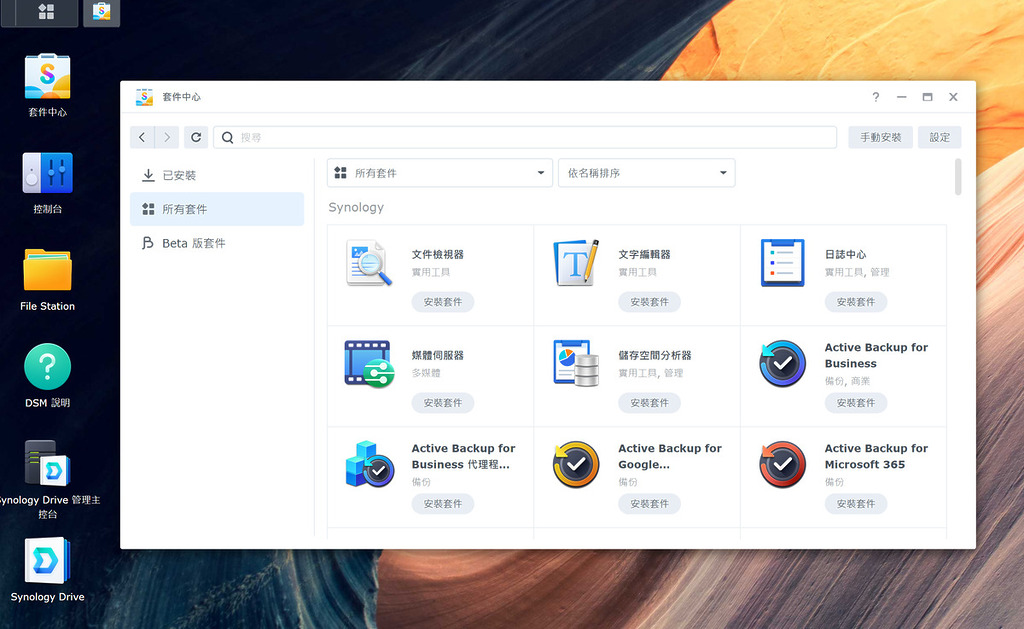Select Beta 版套件 in the sidebar
Screen dimensions: 1024x629
tap(217, 243)
